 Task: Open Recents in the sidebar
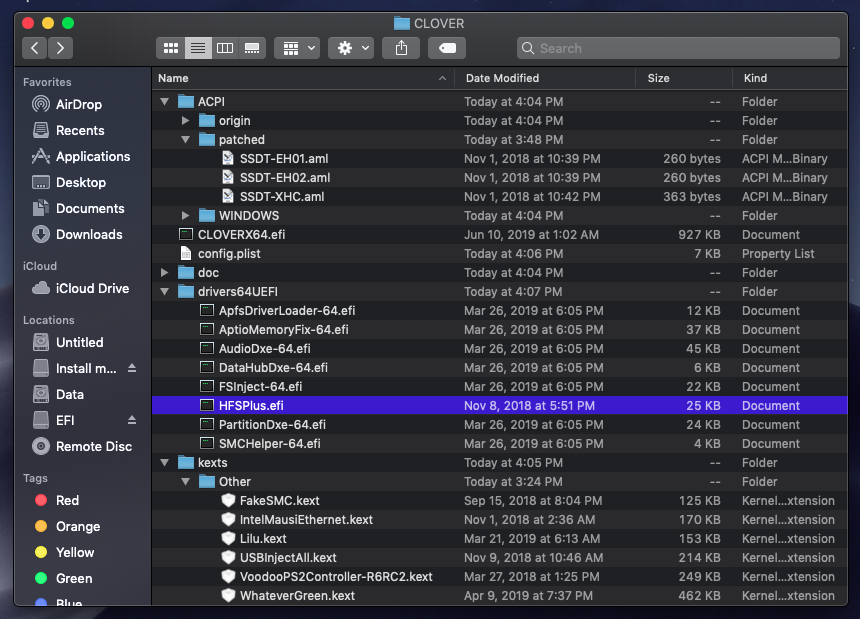click(80, 130)
